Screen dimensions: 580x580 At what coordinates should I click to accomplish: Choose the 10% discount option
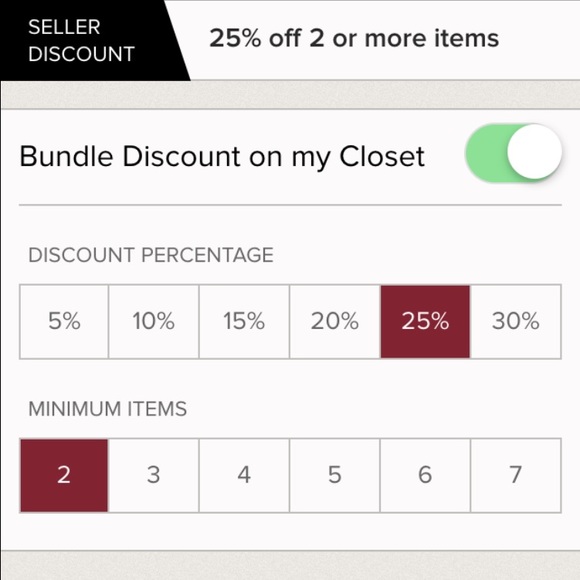[154, 321]
